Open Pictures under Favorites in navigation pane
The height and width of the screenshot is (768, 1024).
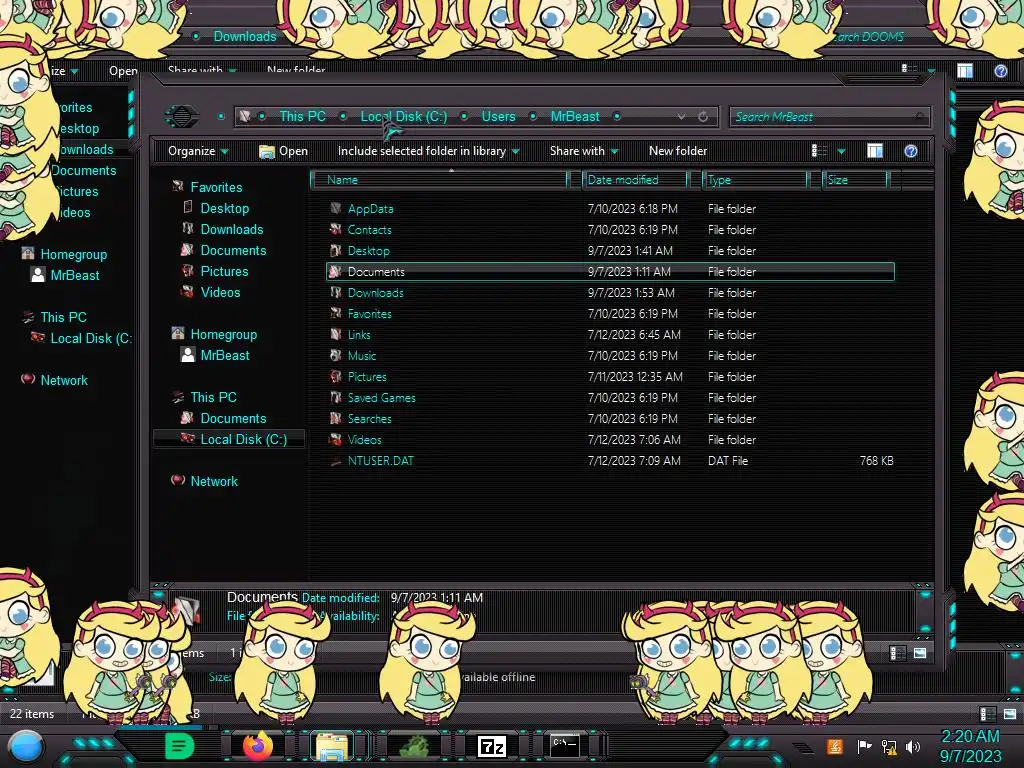(x=224, y=272)
